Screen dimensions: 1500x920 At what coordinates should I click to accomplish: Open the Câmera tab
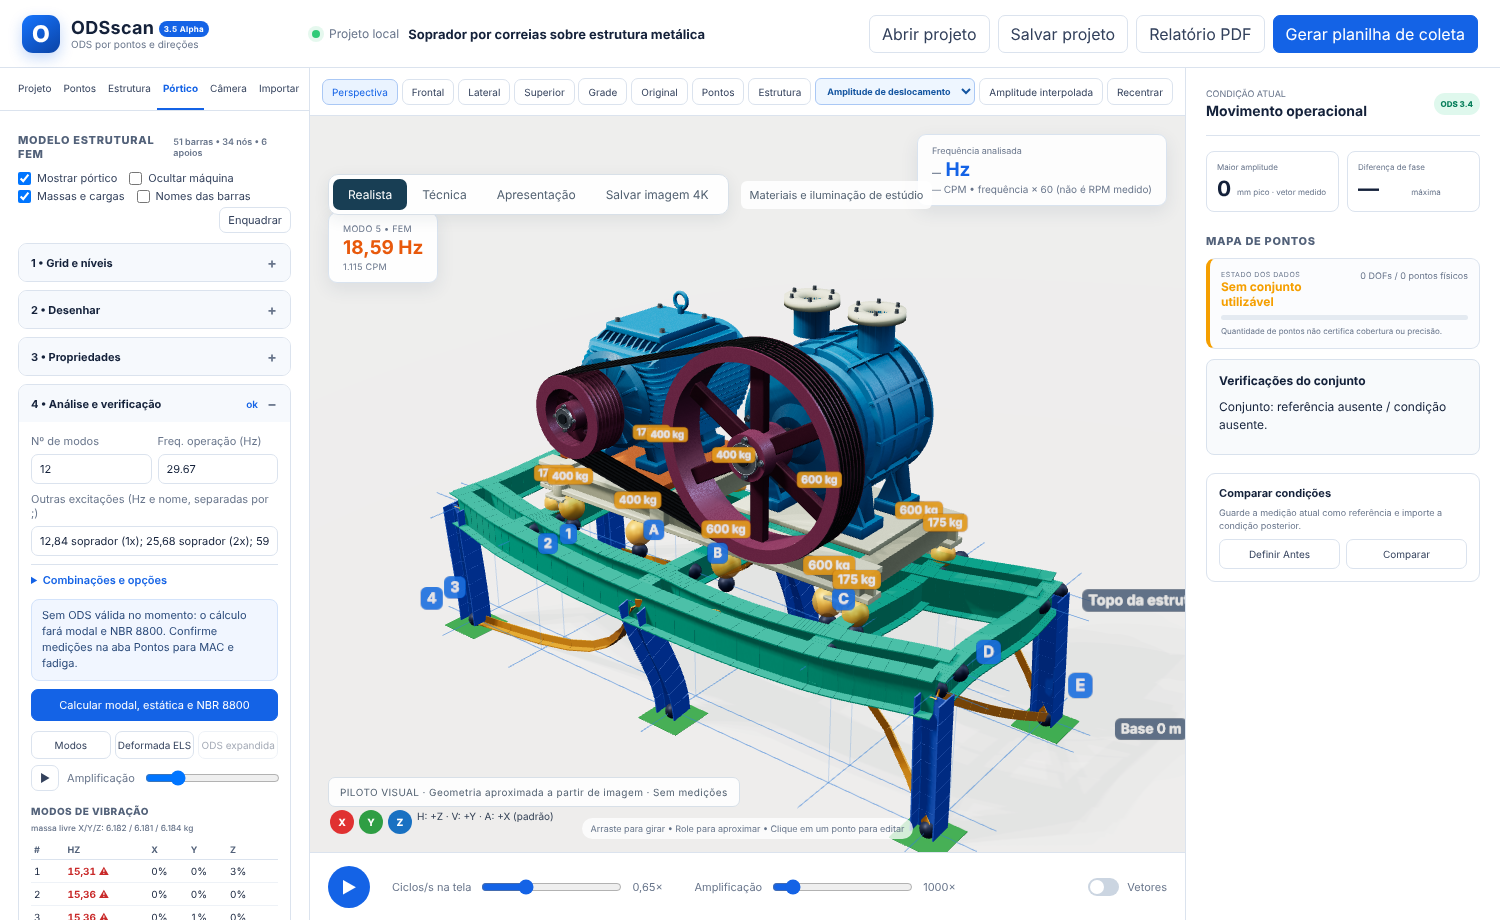228,88
